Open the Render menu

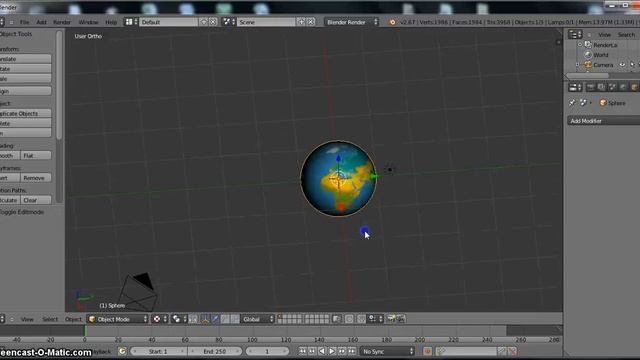(62, 22)
